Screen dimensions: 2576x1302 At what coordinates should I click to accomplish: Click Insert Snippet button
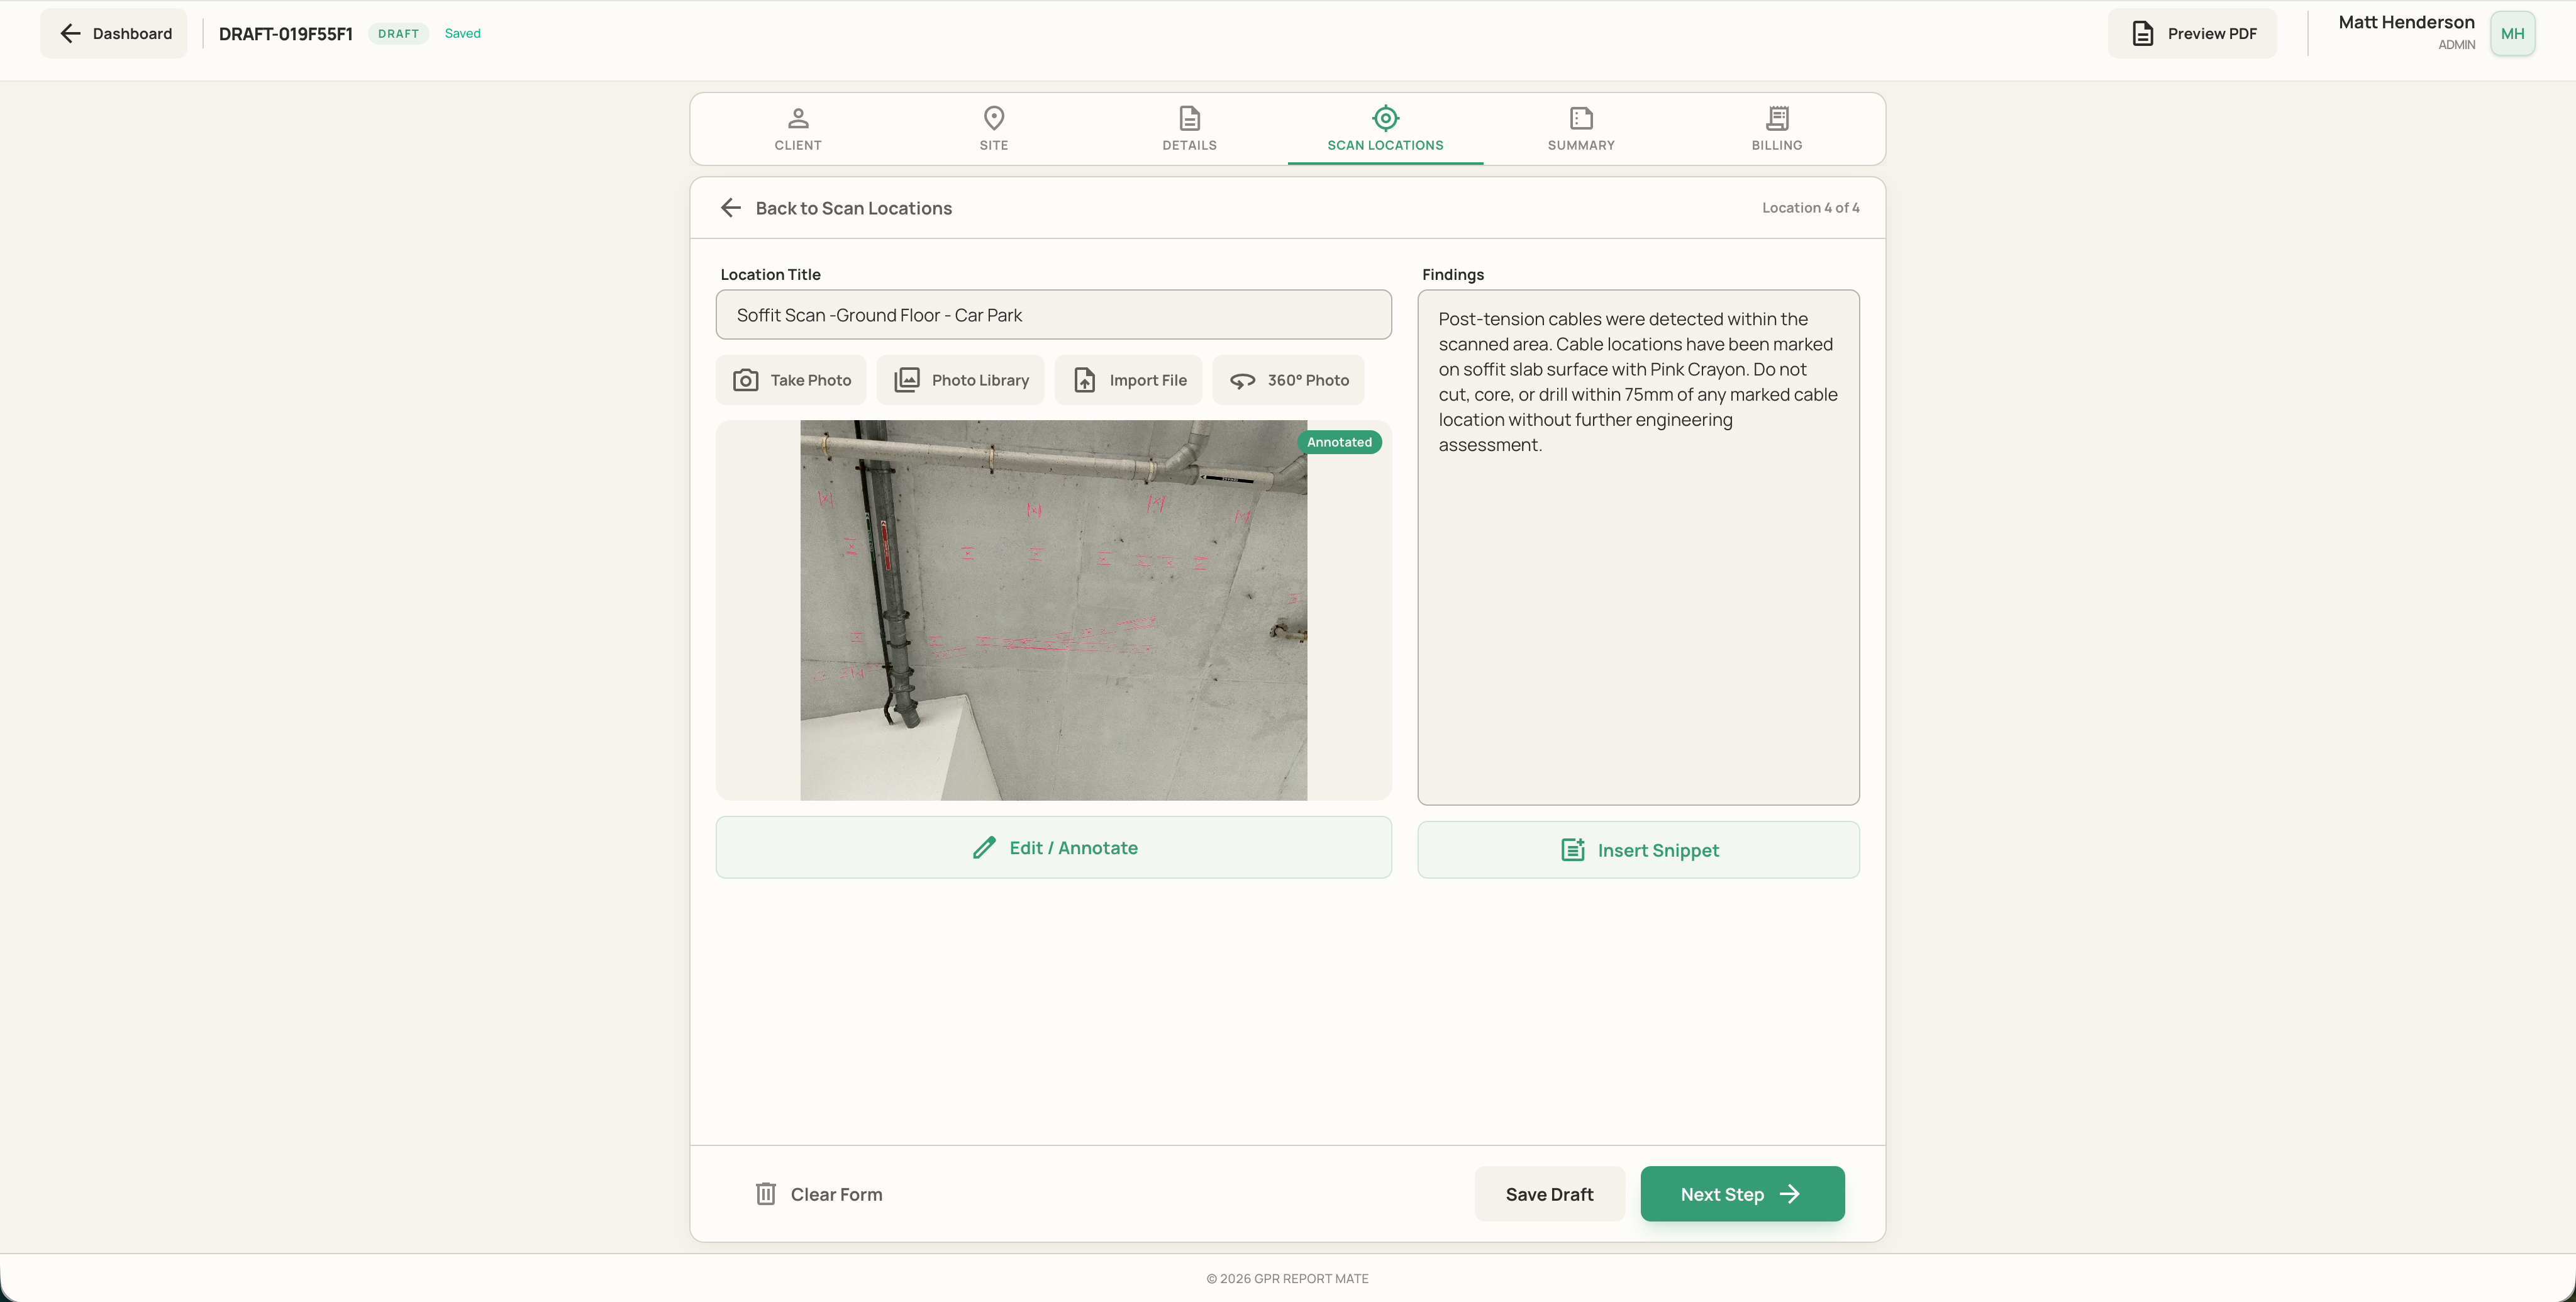pos(1638,850)
